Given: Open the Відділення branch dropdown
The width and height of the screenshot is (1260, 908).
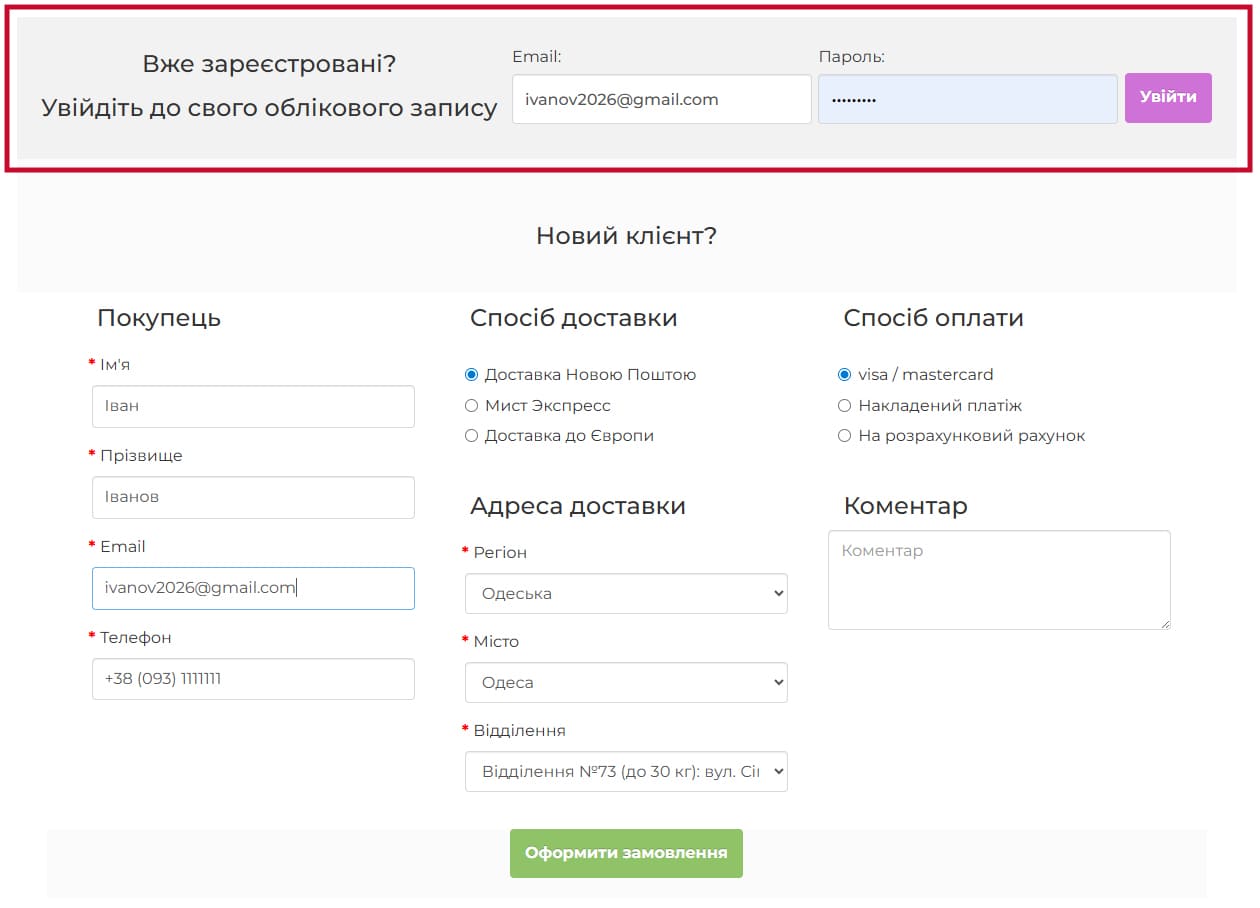Looking at the screenshot, I should pyautogui.click(x=626, y=772).
